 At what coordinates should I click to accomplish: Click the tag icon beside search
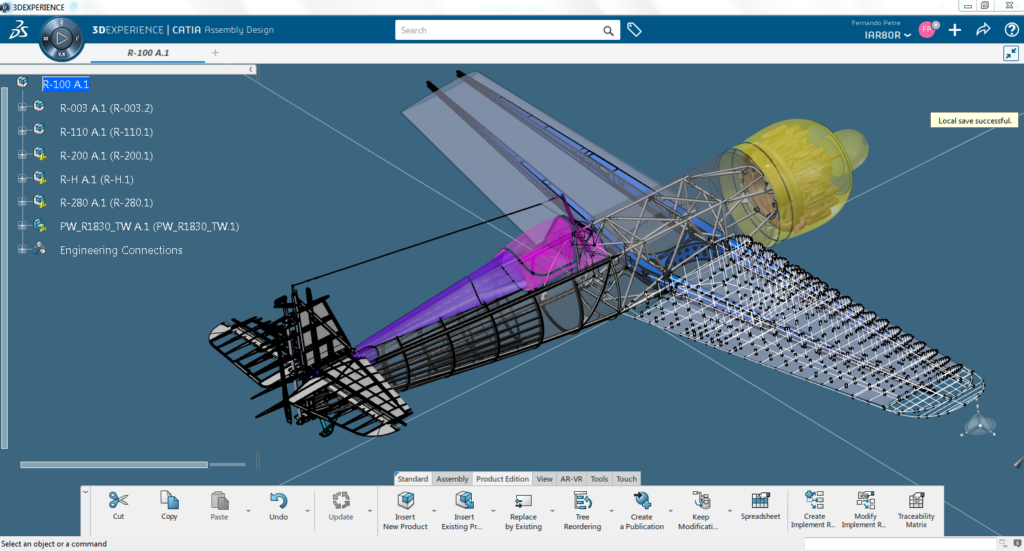point(634,29)
